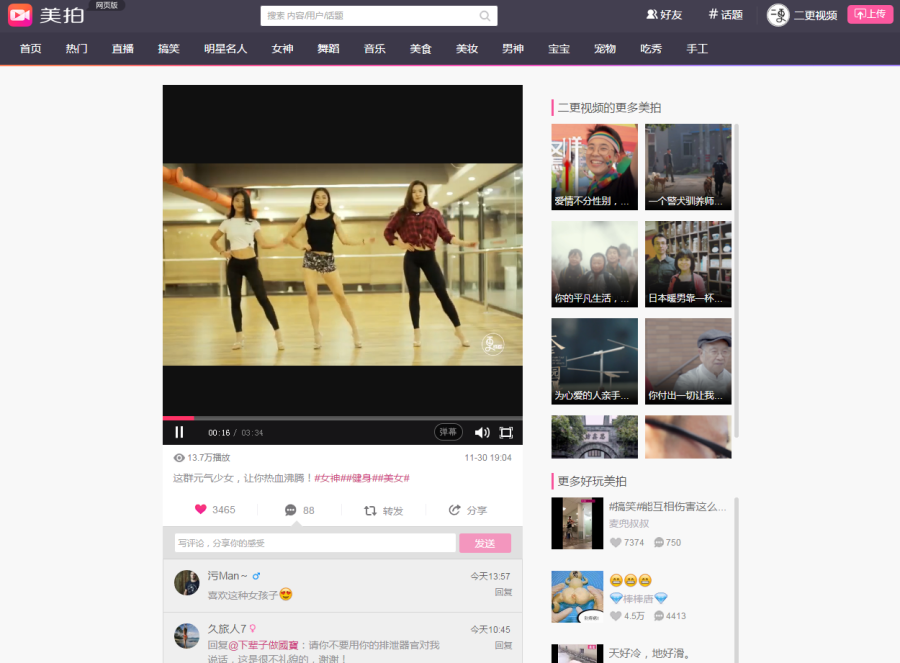Open 为心爱的人亲手 video thumbnail
Viewport: 900px width, 663px height.
595,361
